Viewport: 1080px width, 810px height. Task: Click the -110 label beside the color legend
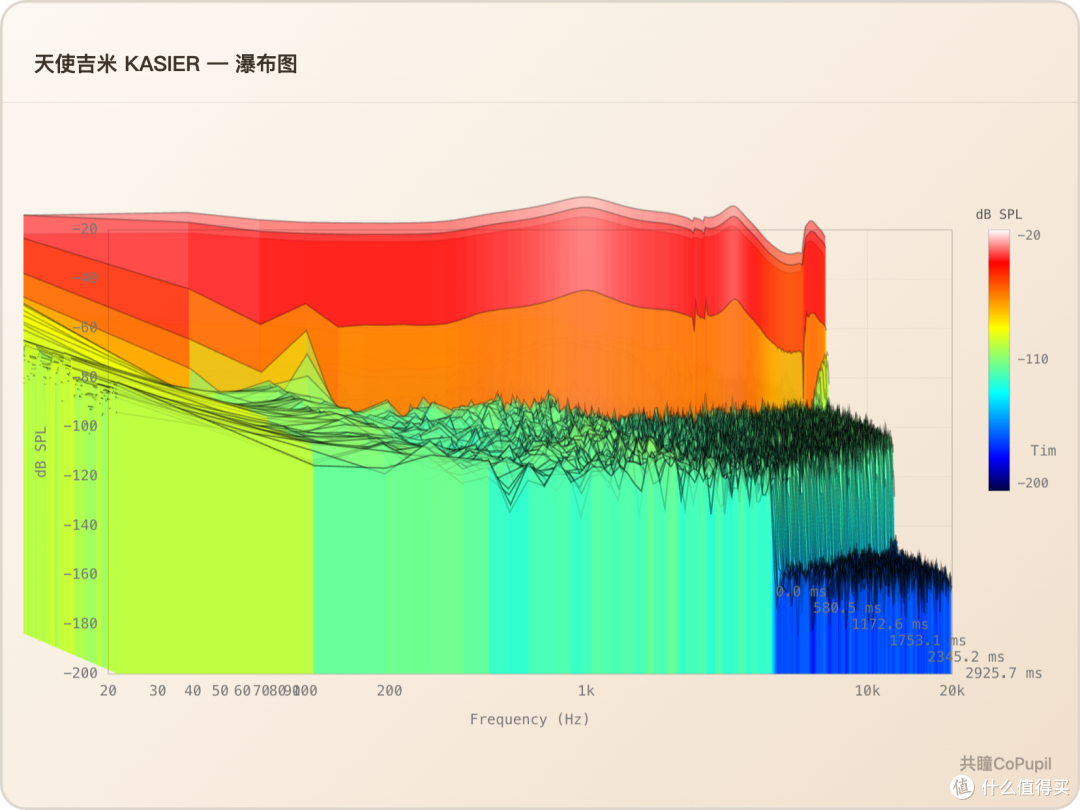(1032, 359)
